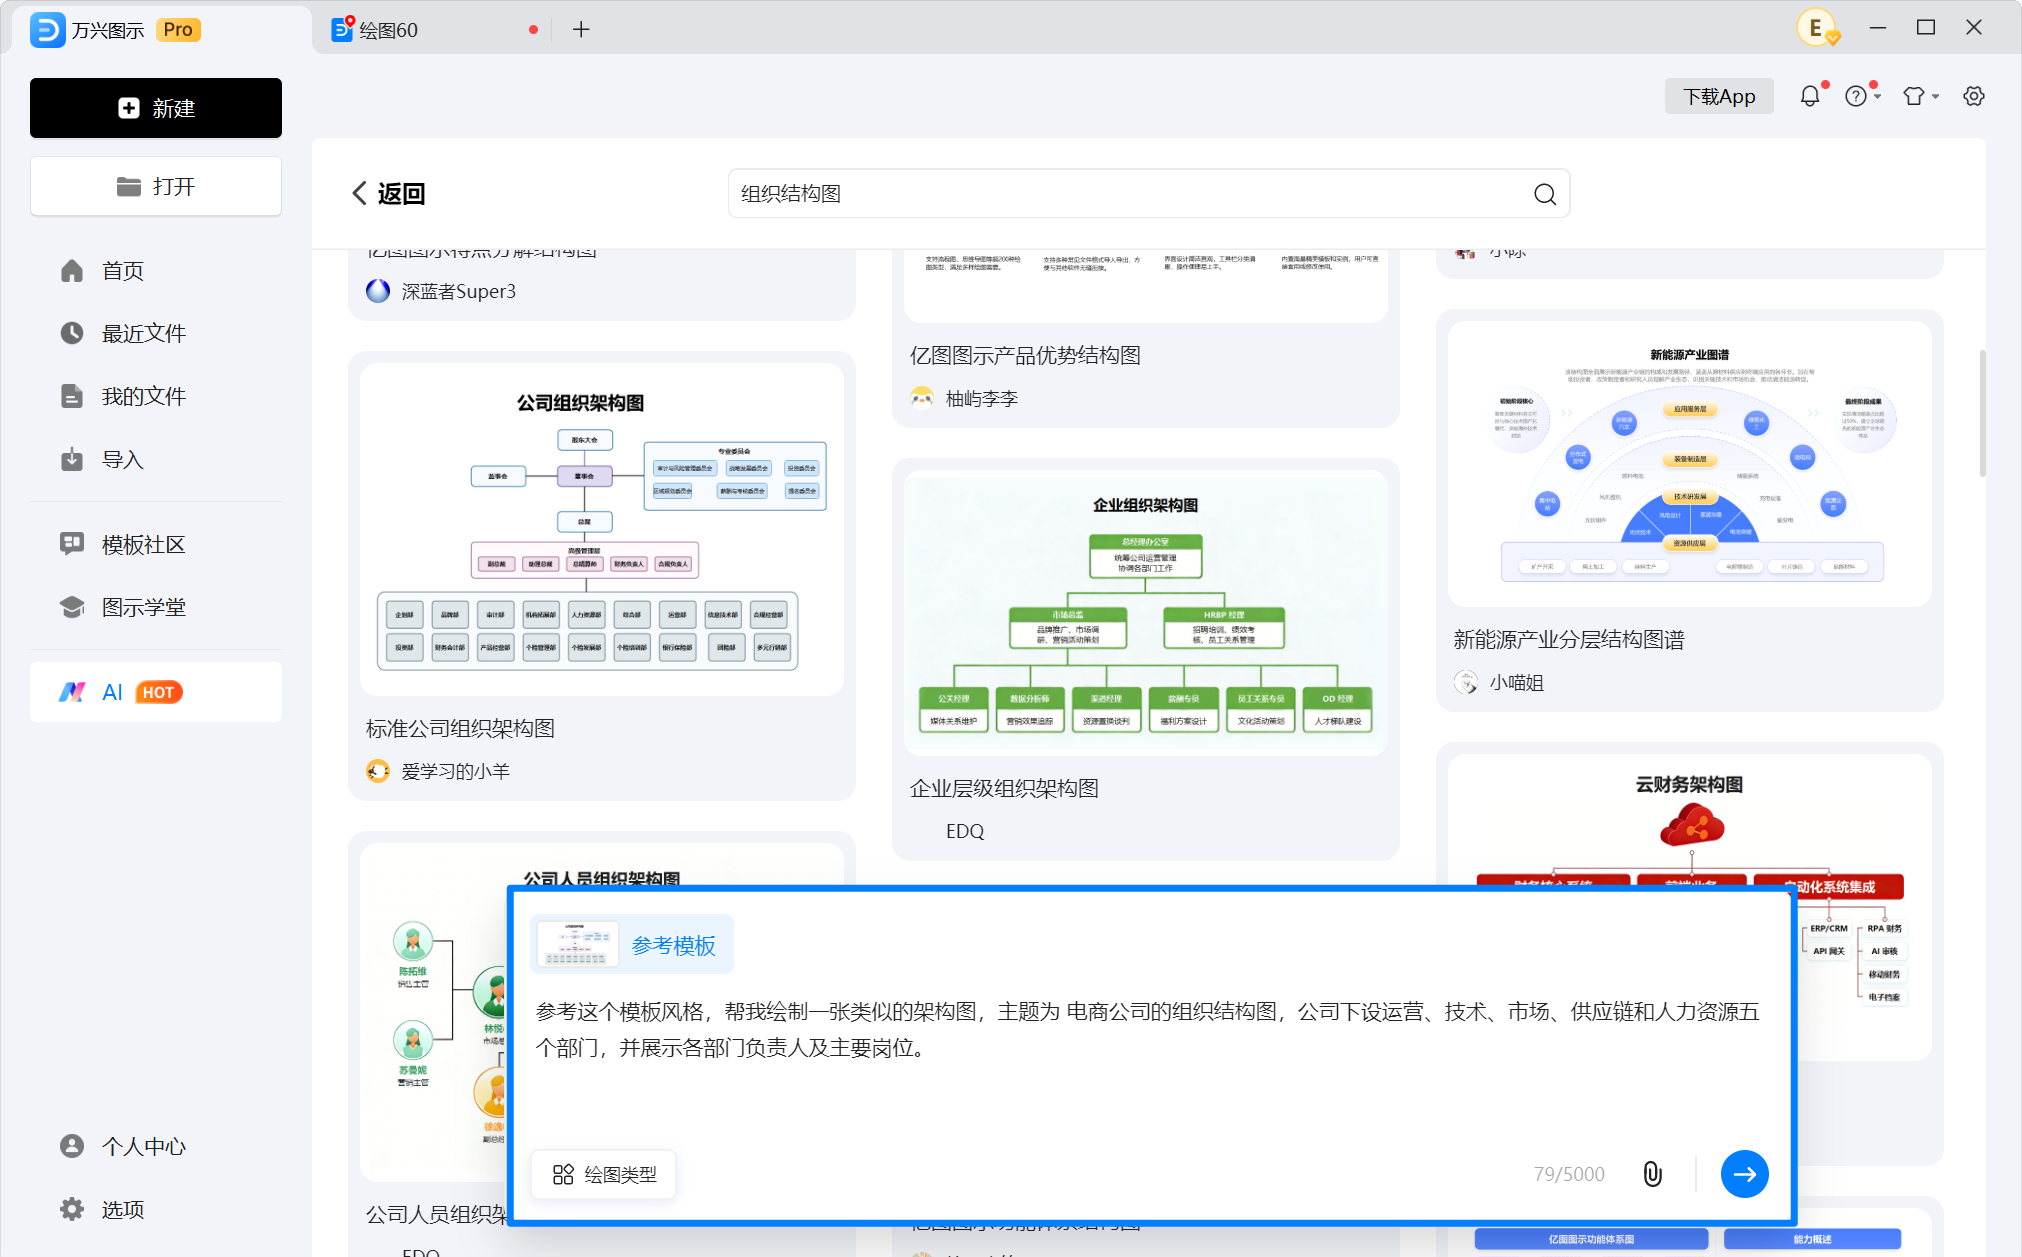
Task: Click the graduation cap icon beside 图示学堂
Action: [x=72, y=607]
